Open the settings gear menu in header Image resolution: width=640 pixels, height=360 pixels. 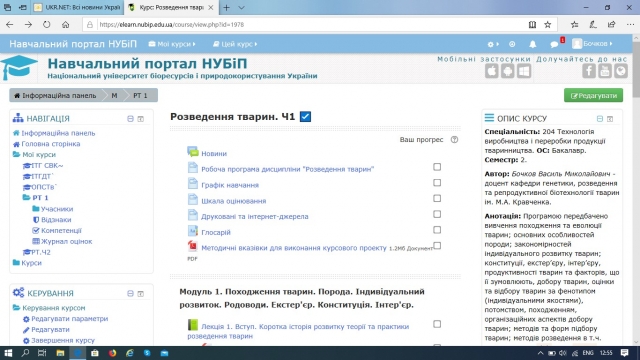[x=493, y=44]
